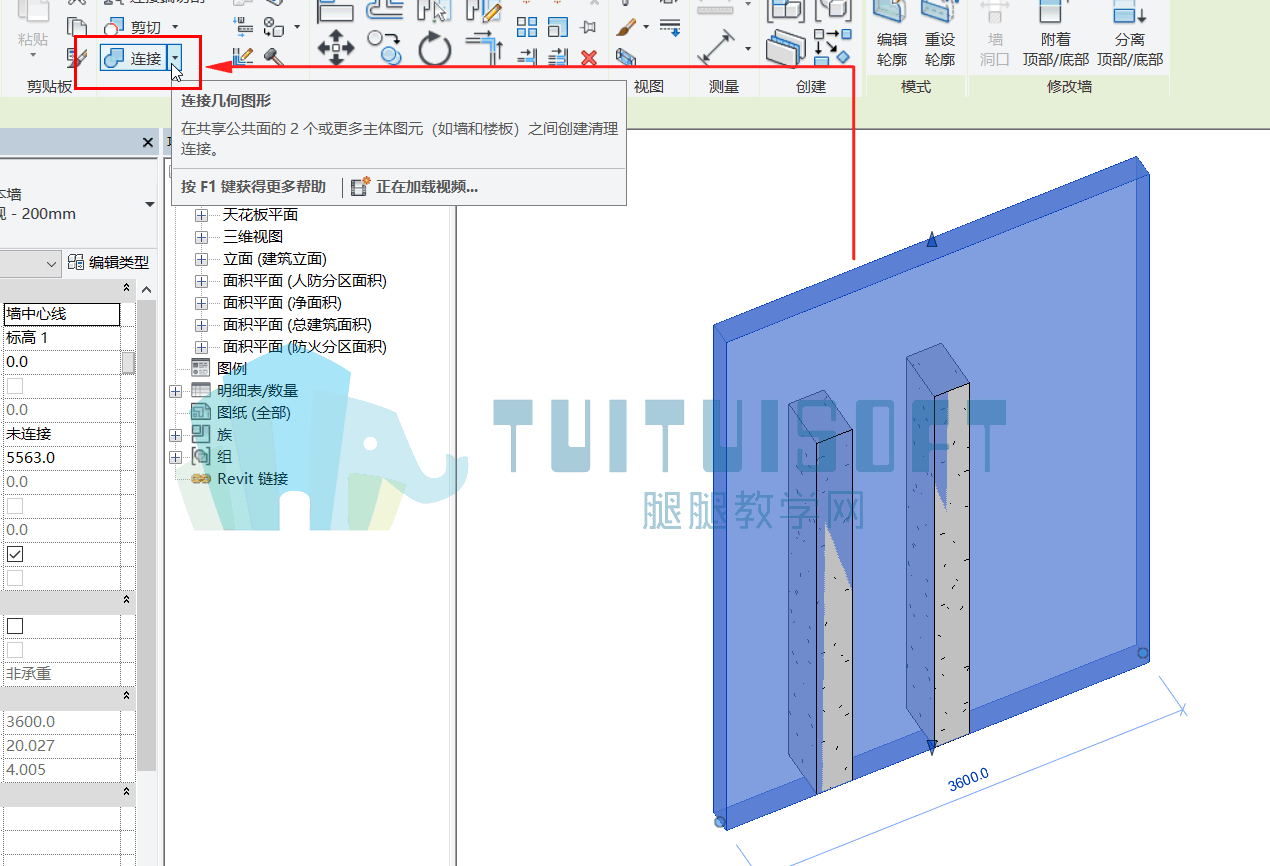Close the Properties palette with X
Viewport: 1270px width, 866px height.
tap(148, 143)
